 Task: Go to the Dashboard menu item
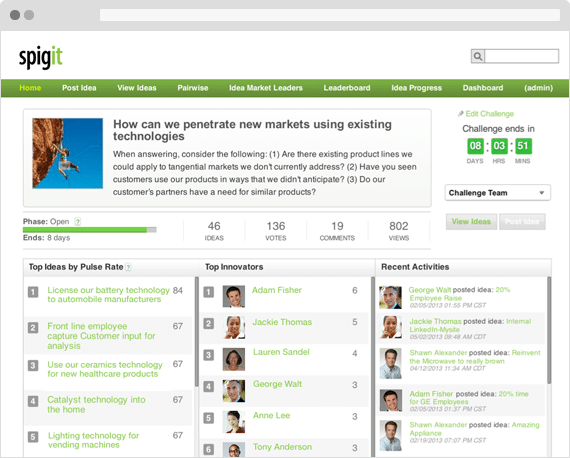pos(483,88)
